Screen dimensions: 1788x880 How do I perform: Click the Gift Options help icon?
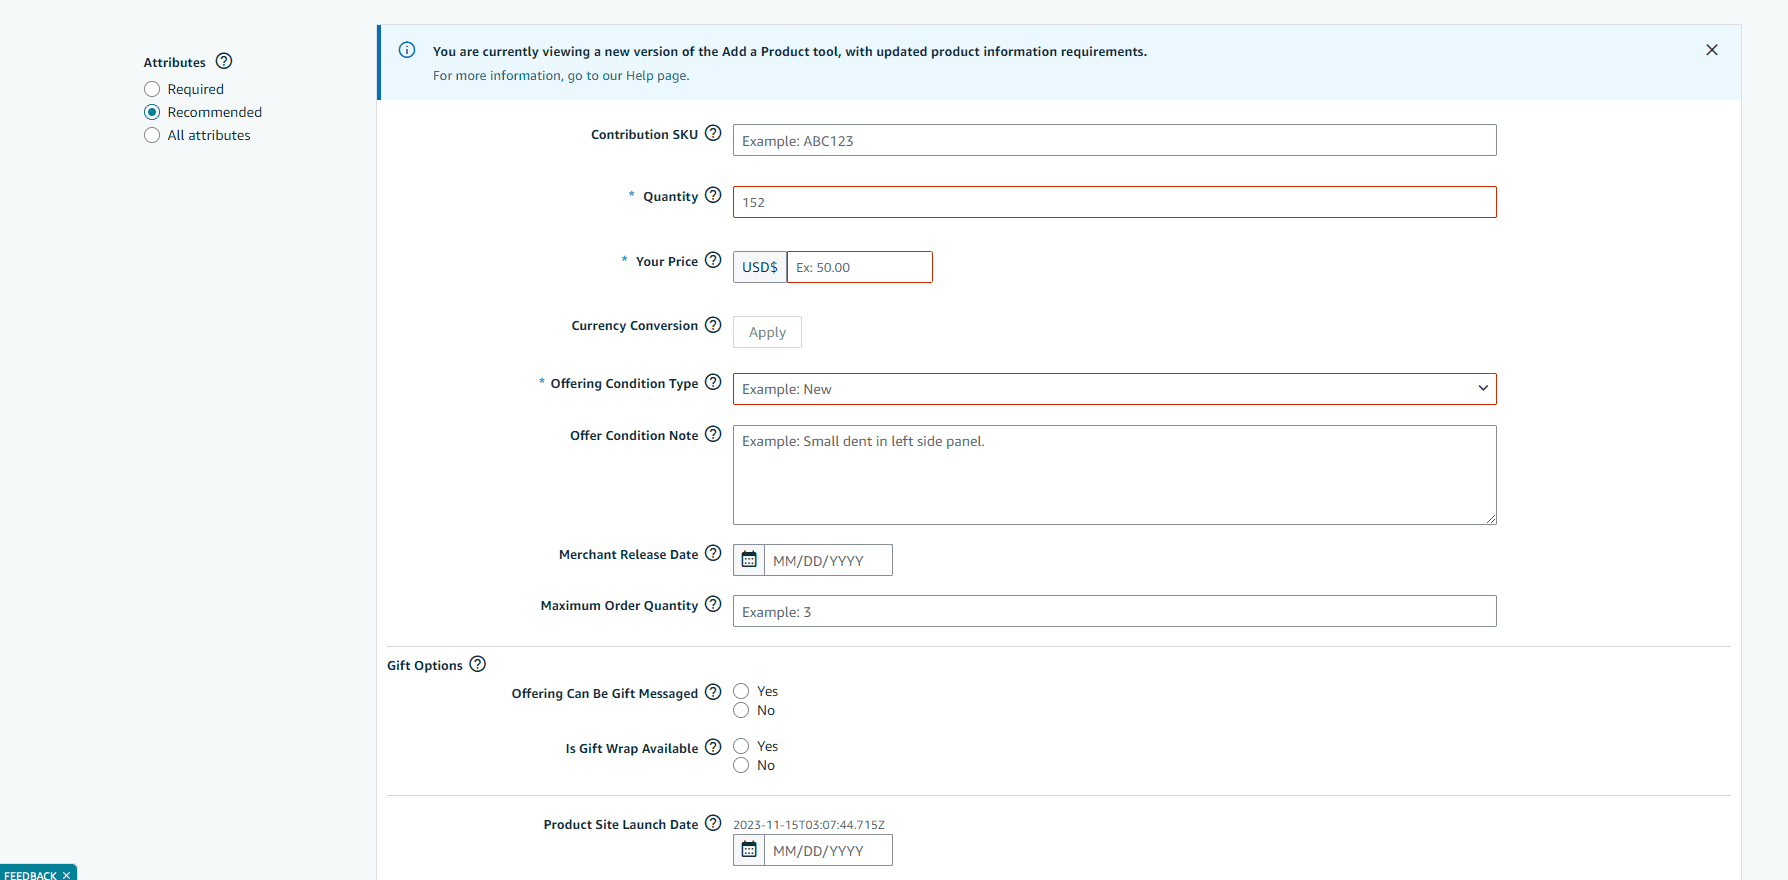point(477,664)
